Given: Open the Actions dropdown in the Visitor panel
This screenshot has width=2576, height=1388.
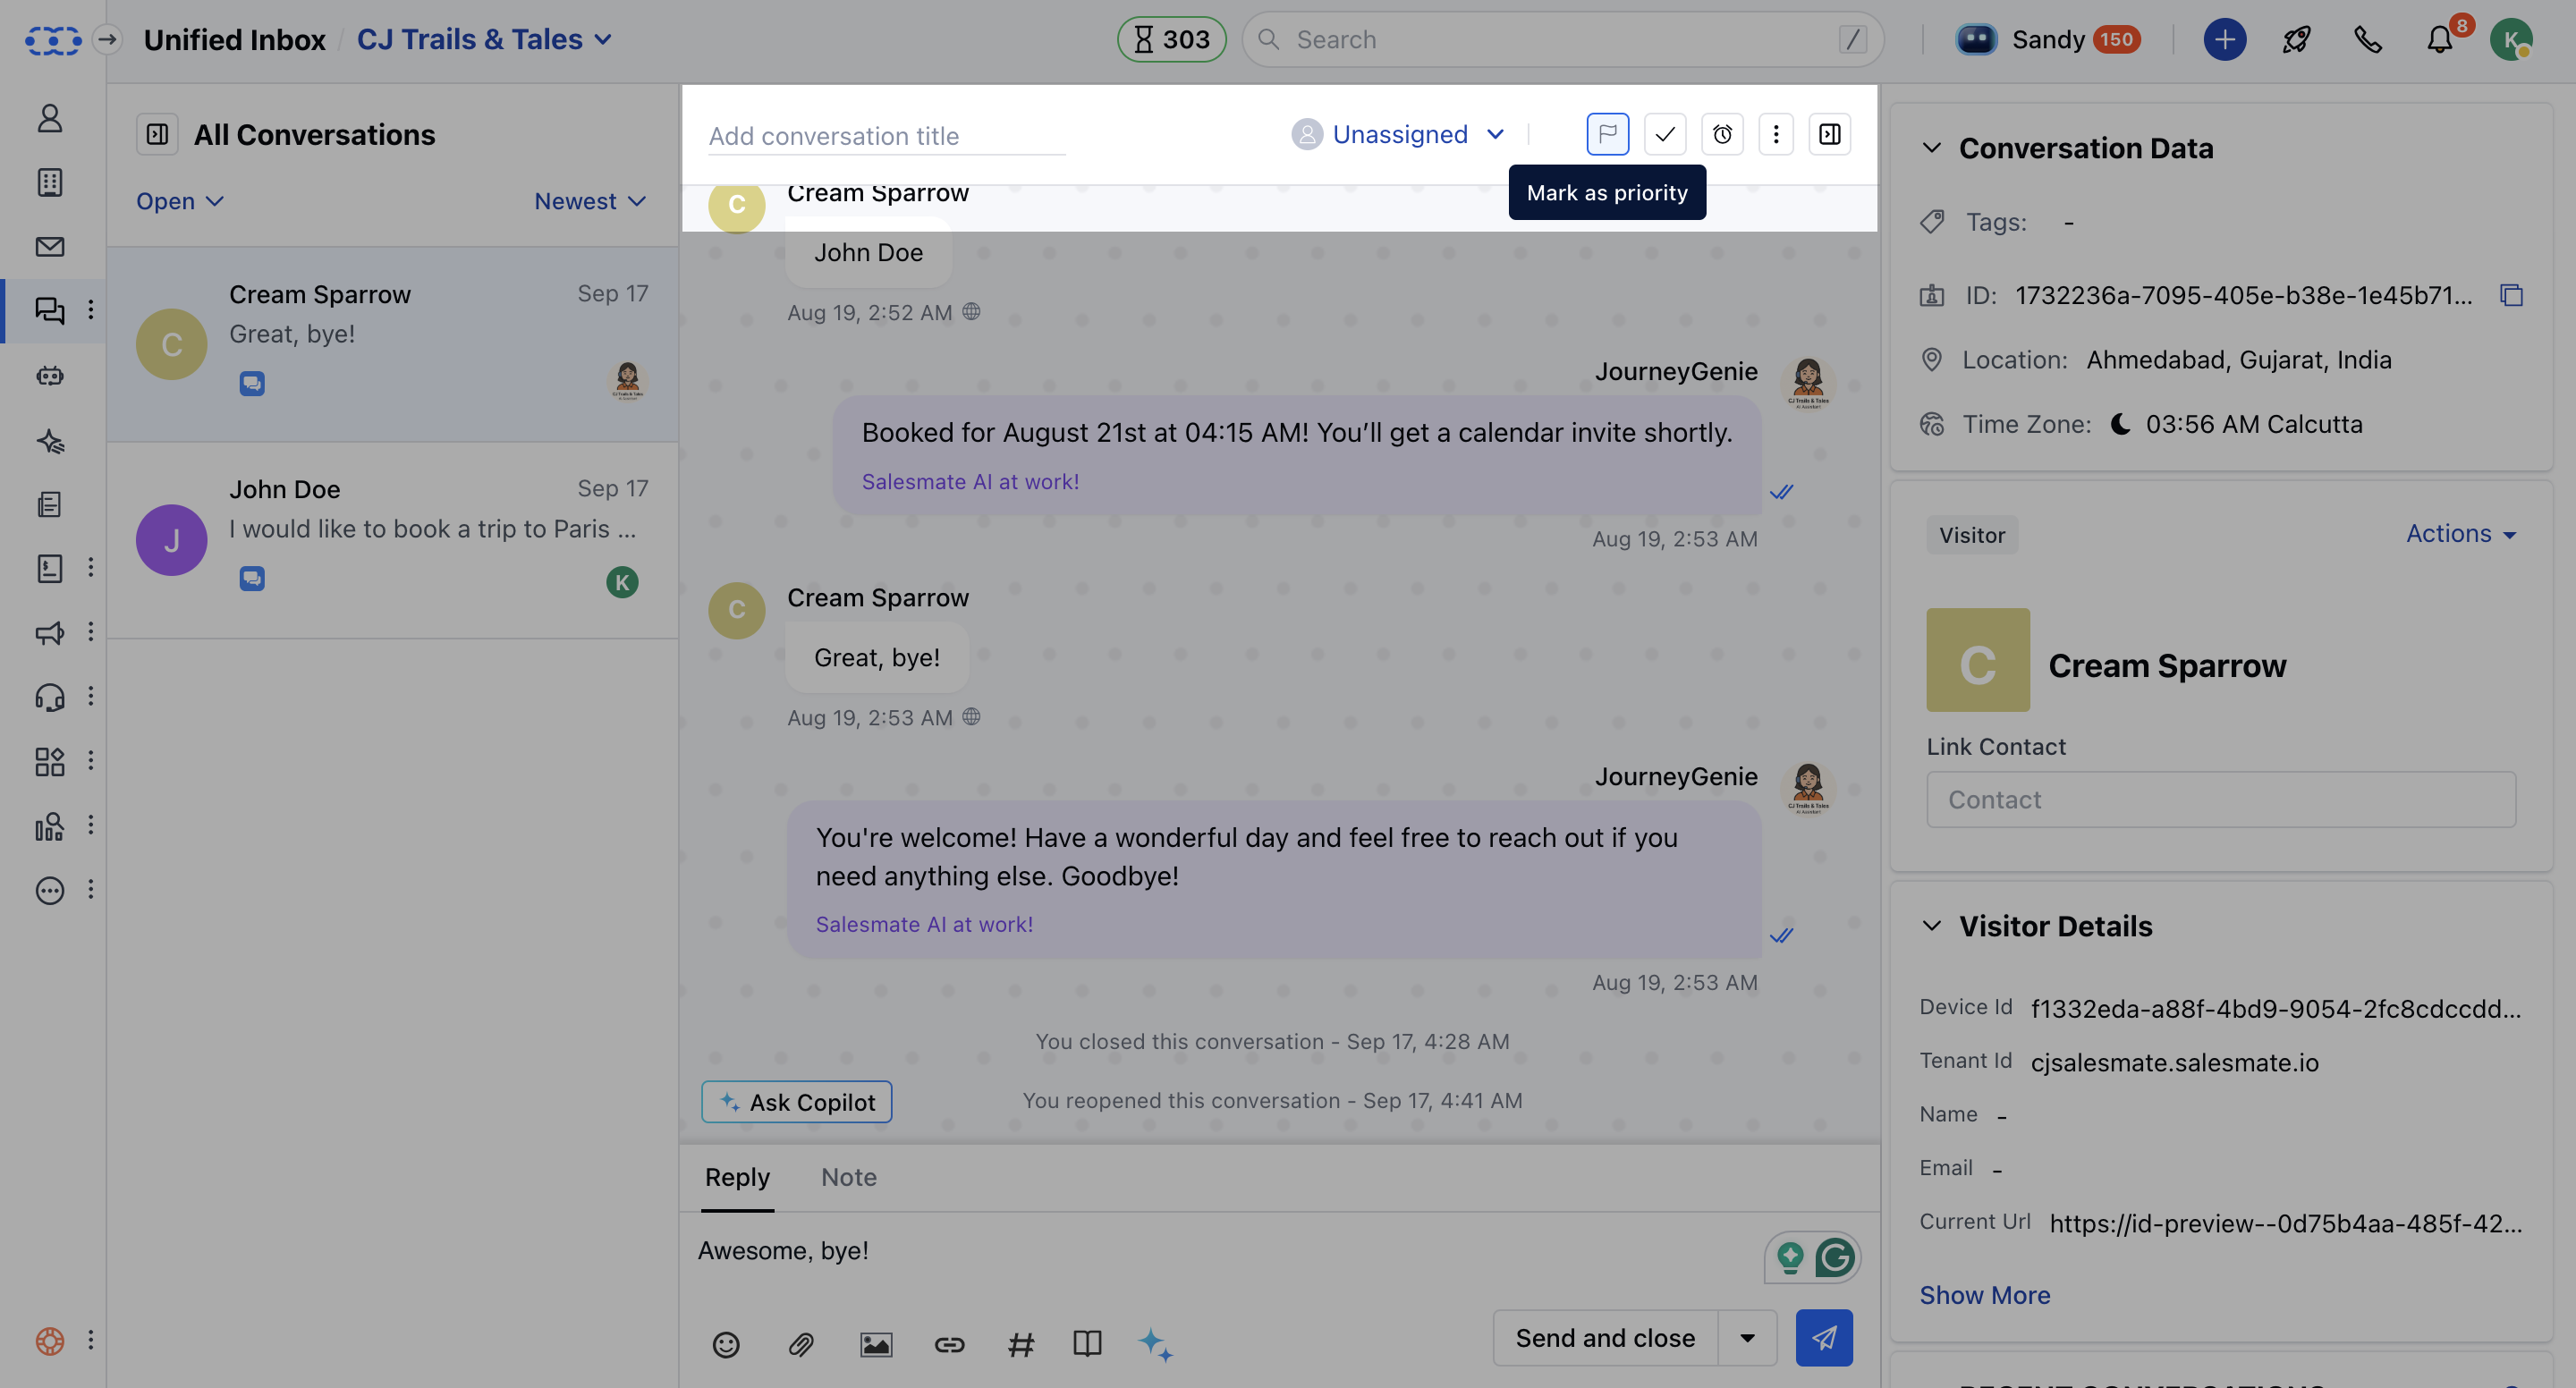Looking at the screenshot, I should point(2460,533).
